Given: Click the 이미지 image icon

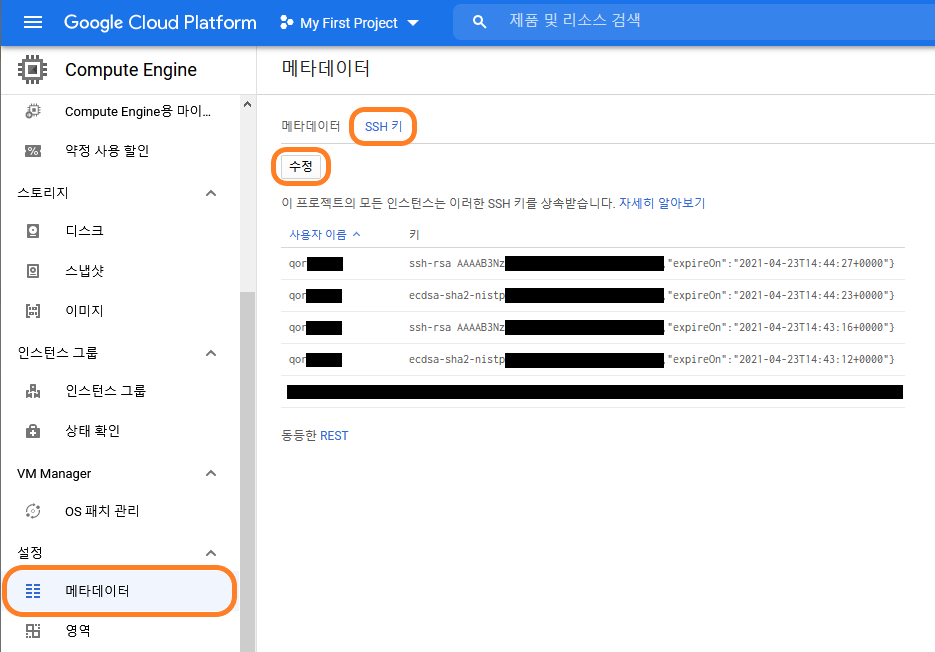Looking at the screenshot, I should coord(33,311).
